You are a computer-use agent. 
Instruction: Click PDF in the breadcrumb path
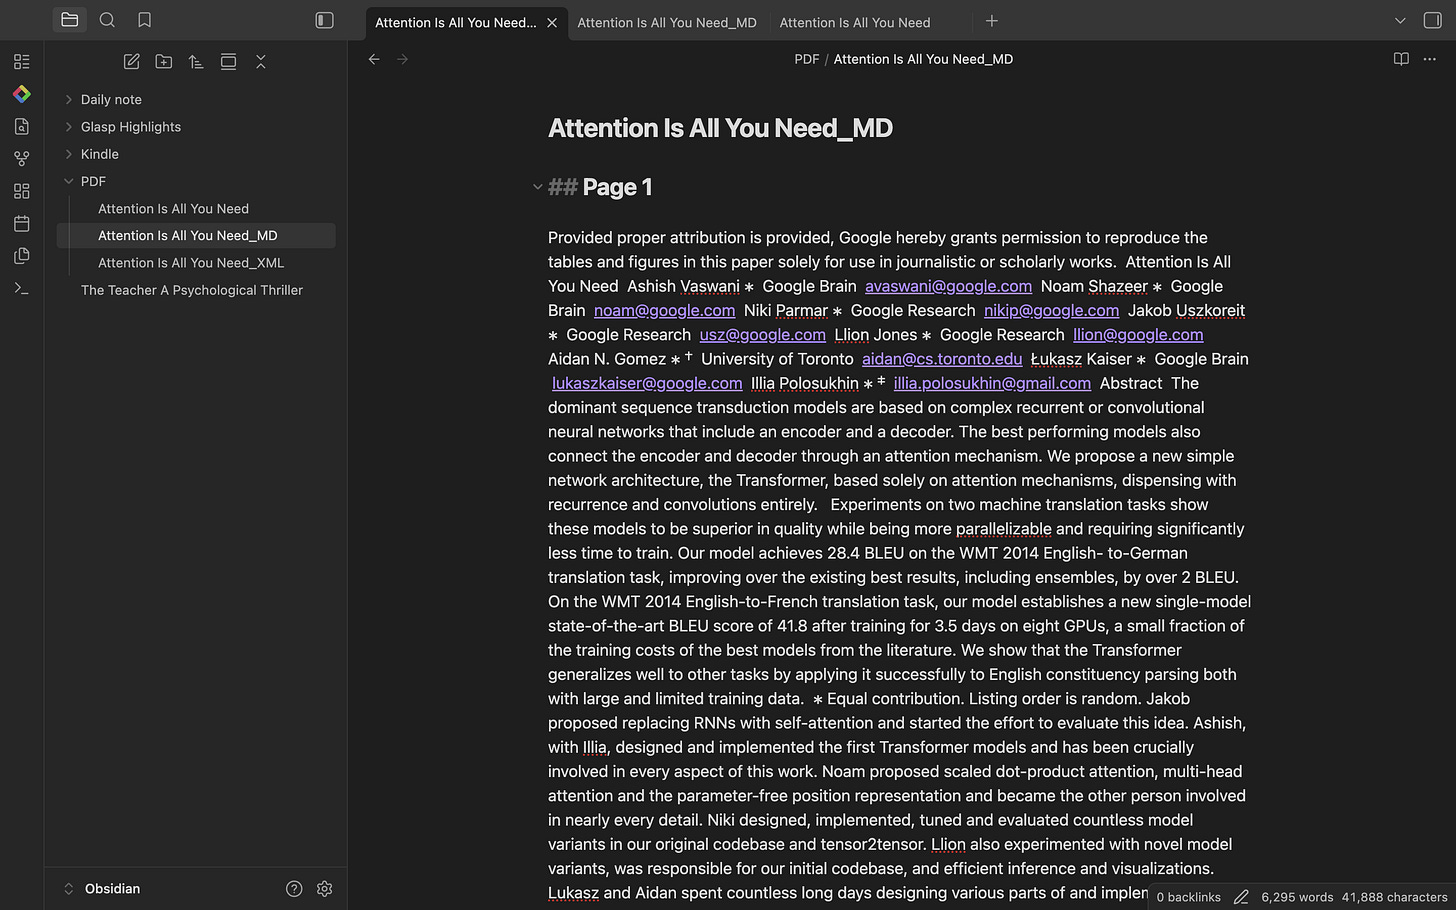806,59
